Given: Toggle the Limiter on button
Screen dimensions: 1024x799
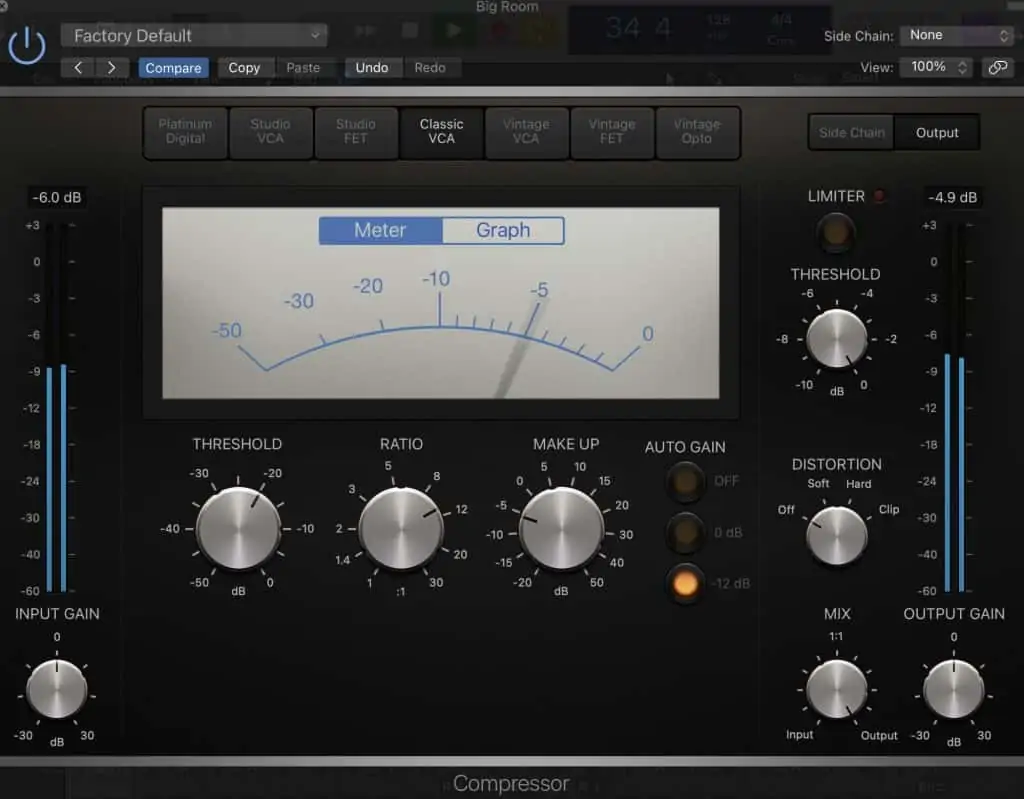Looking at the screenshot, I should 835,232.
